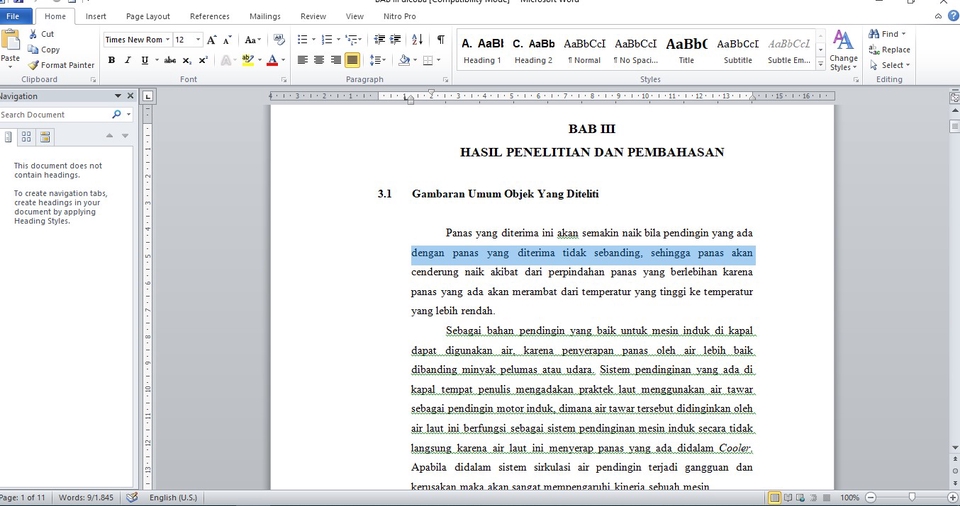Apply Subtitle style
Image resolution: width=960 pixels, height=506 pixels.
pos(738,50)
